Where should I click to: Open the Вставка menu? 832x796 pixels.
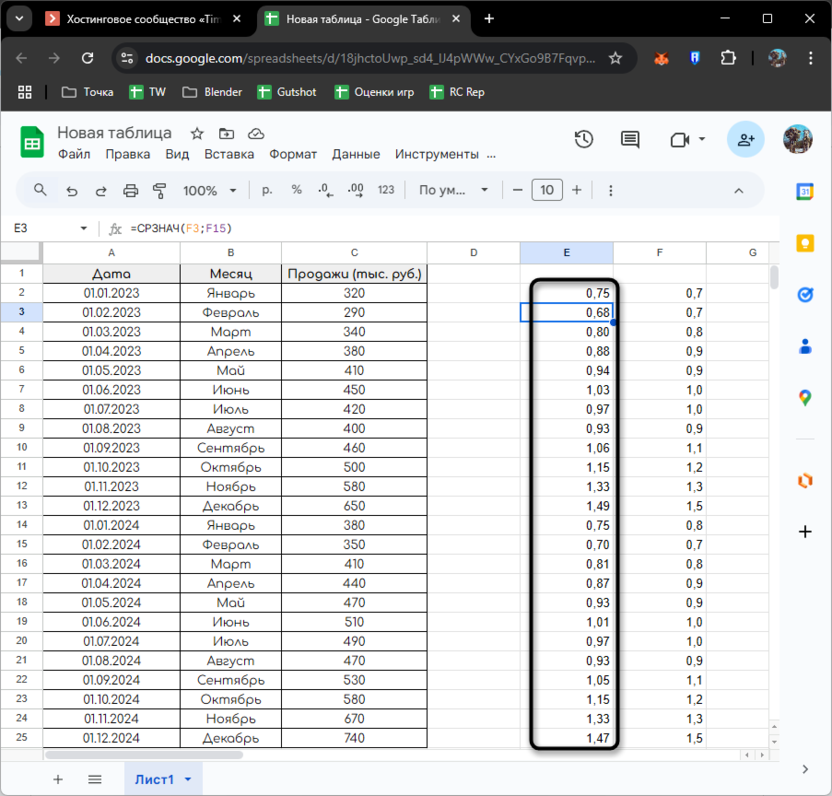click(x=229, y=154)
